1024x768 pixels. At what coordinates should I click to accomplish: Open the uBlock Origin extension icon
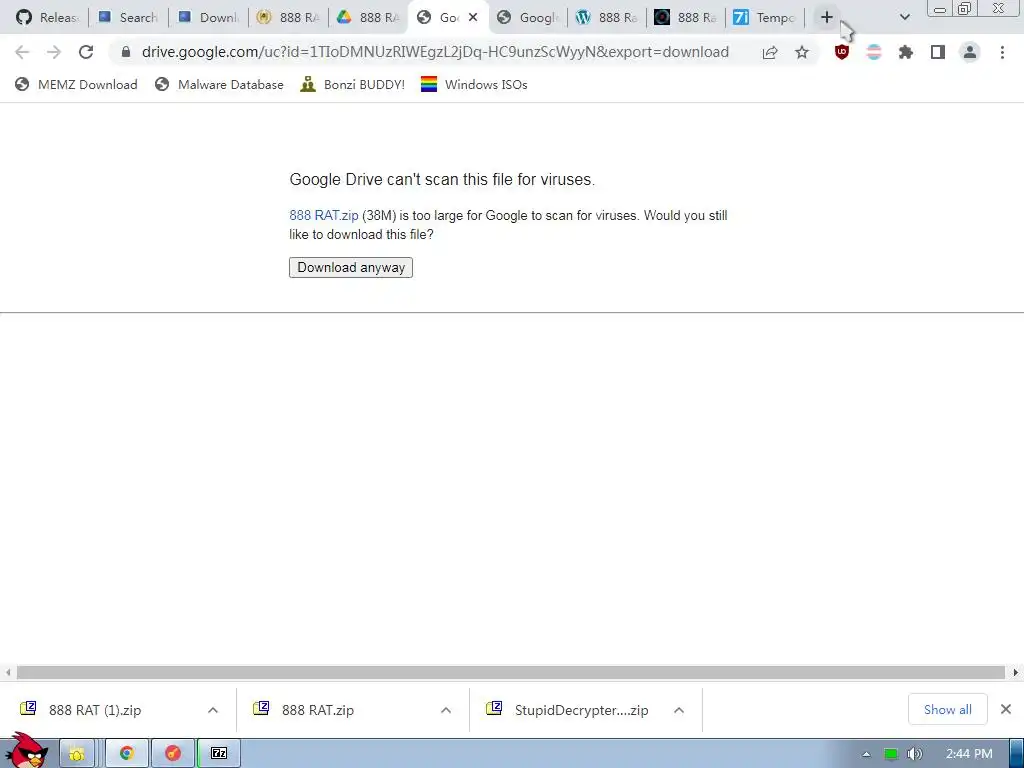tap(842, 52)
